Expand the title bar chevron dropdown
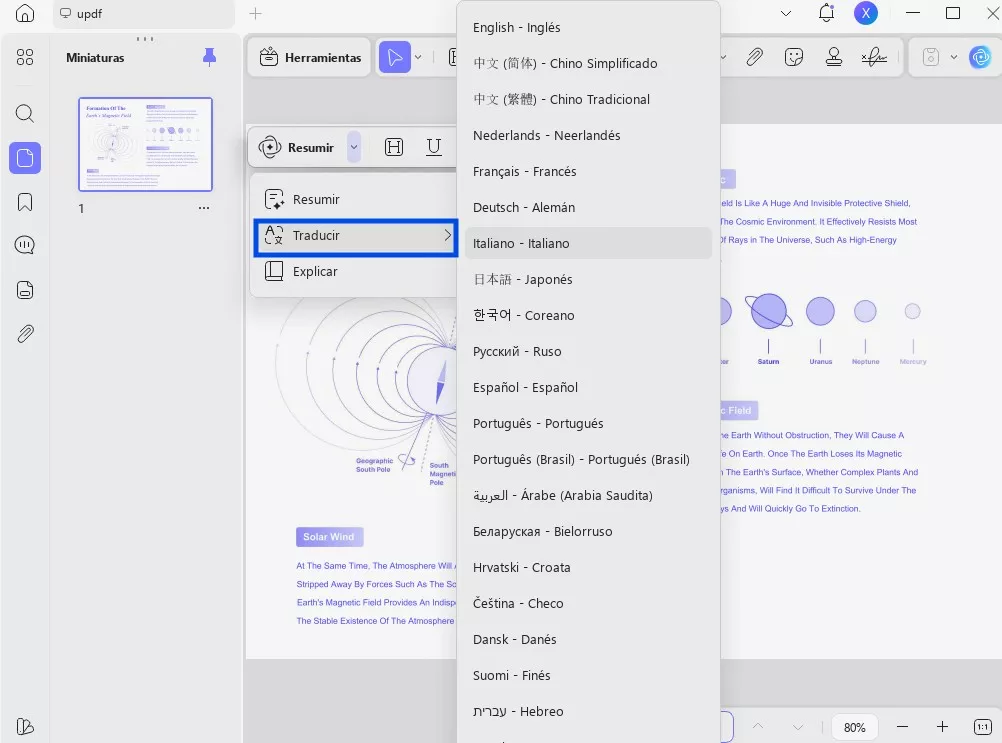 point(786,13)
